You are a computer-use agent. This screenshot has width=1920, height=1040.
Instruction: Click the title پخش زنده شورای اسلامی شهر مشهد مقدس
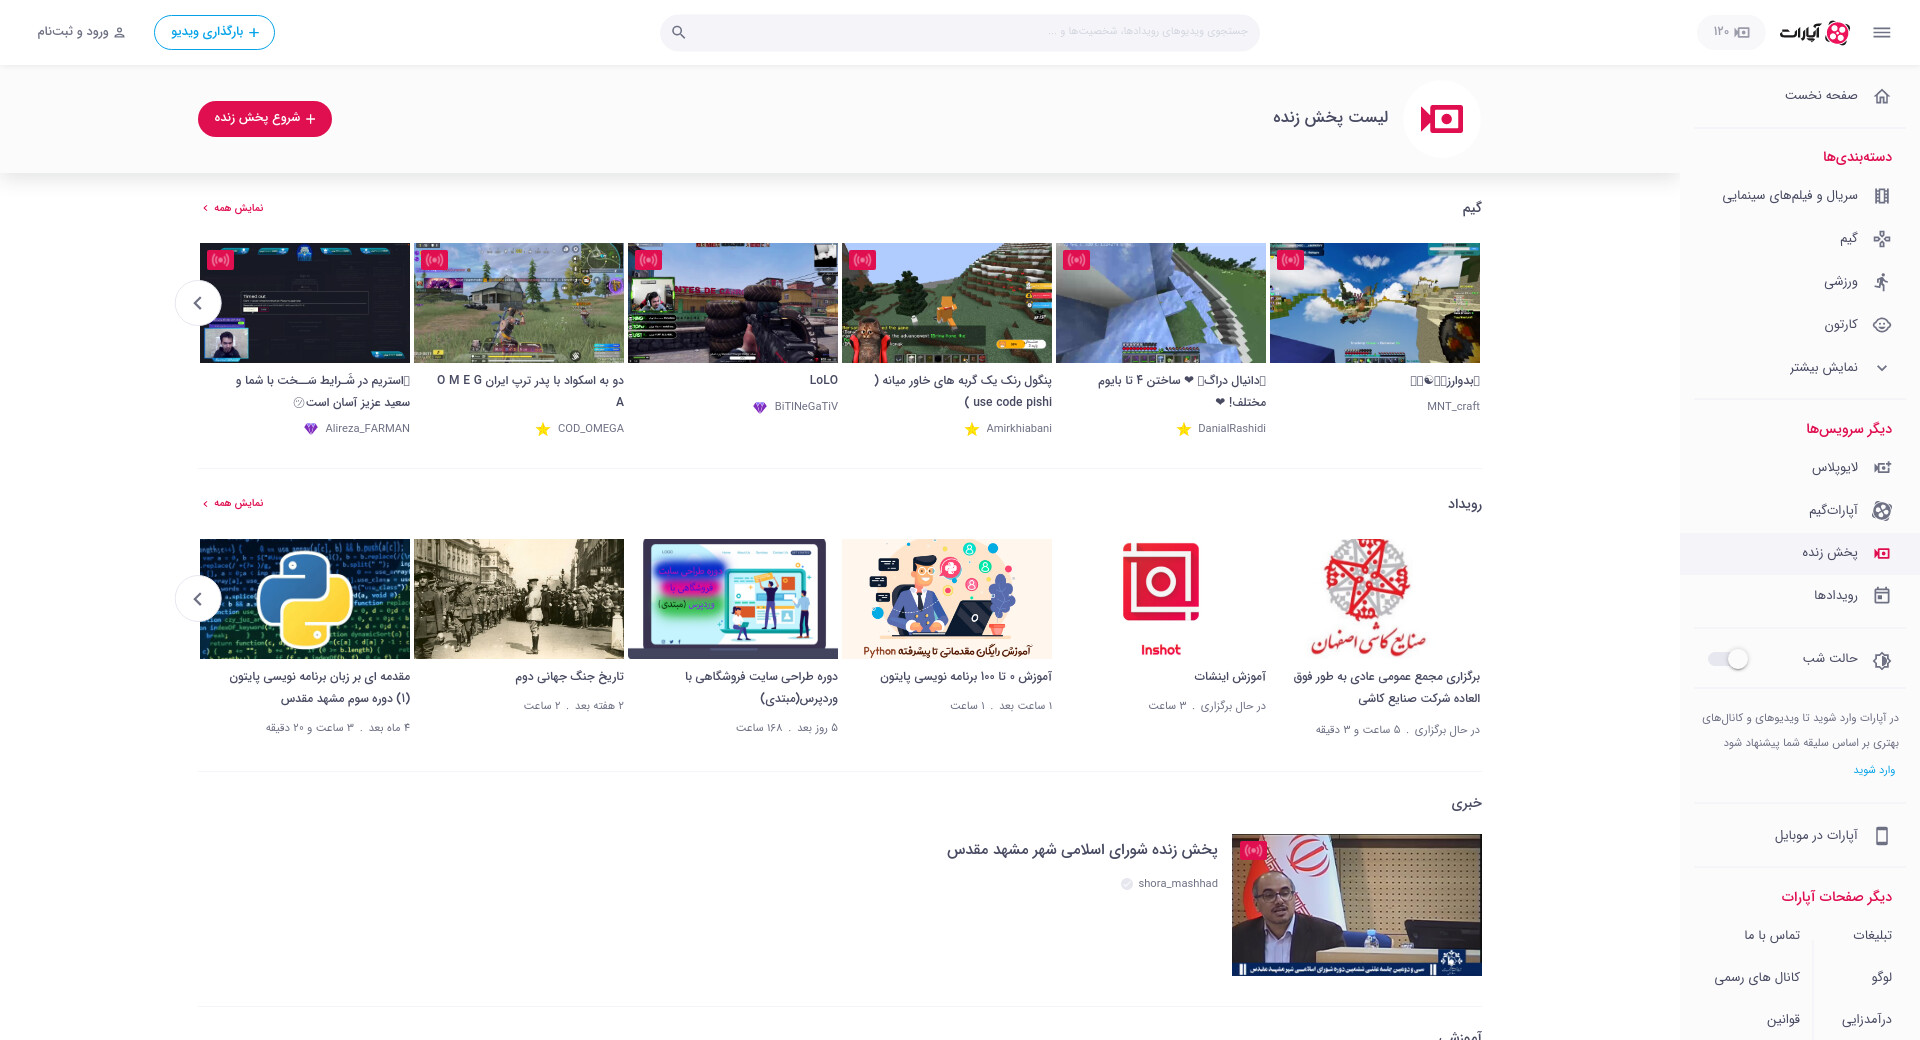tap(1082, 850)
